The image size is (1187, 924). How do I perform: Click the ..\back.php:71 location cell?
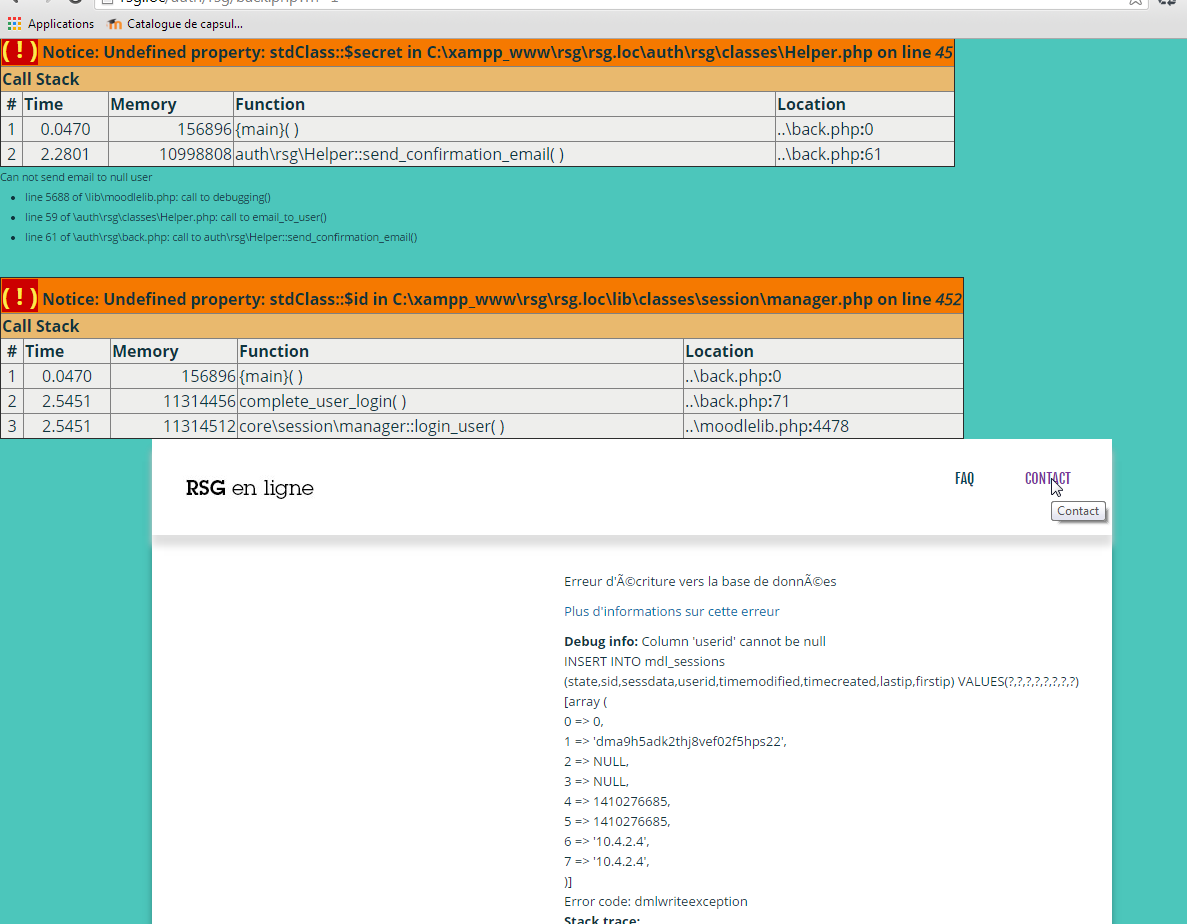738,401
